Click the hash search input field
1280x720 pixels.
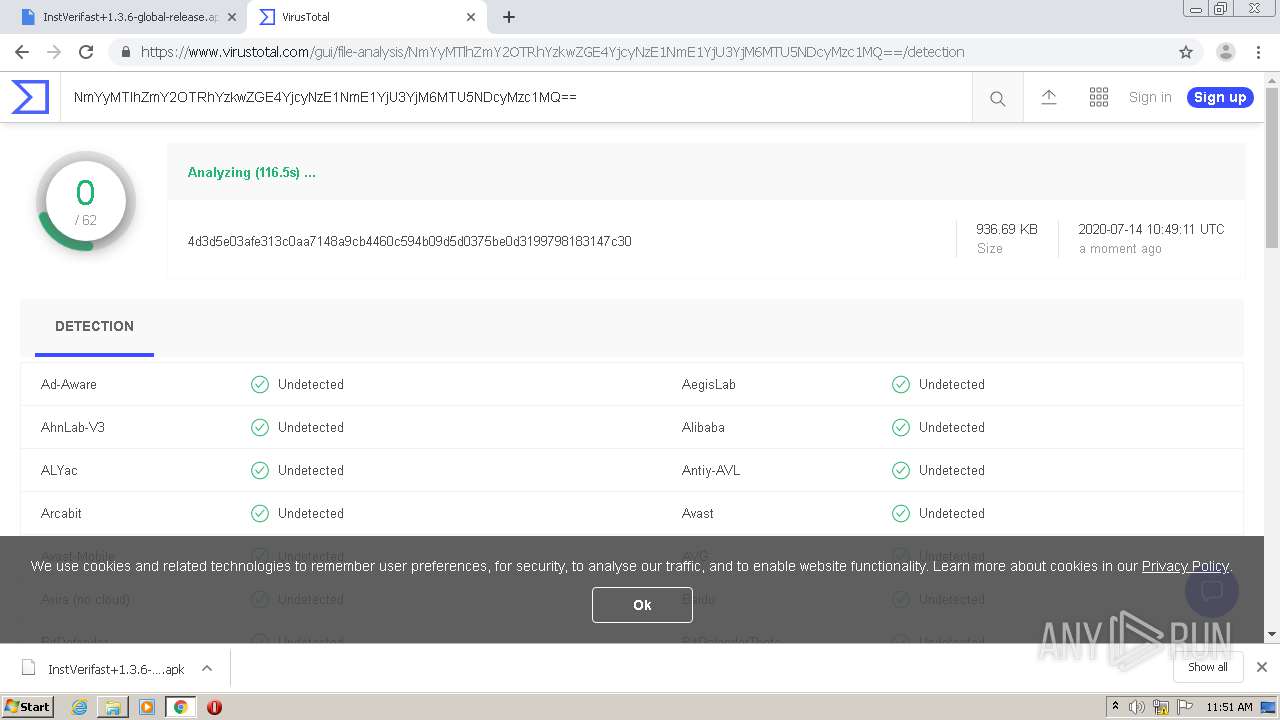516,97
